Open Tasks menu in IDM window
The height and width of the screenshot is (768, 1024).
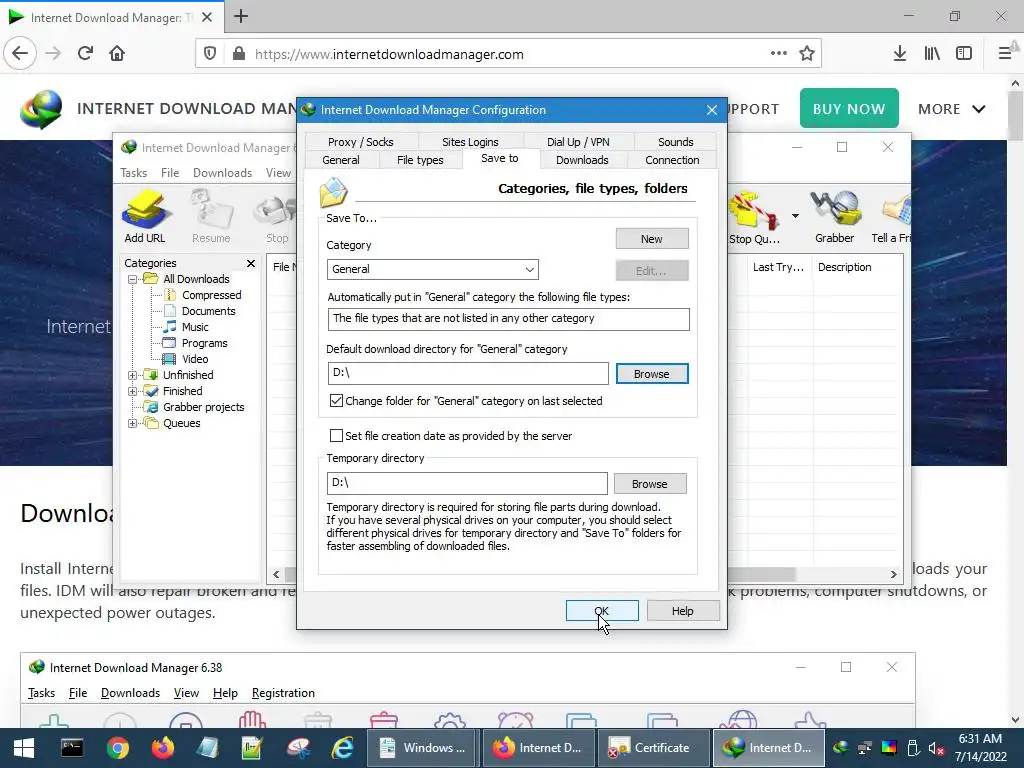tap(133, 172)
